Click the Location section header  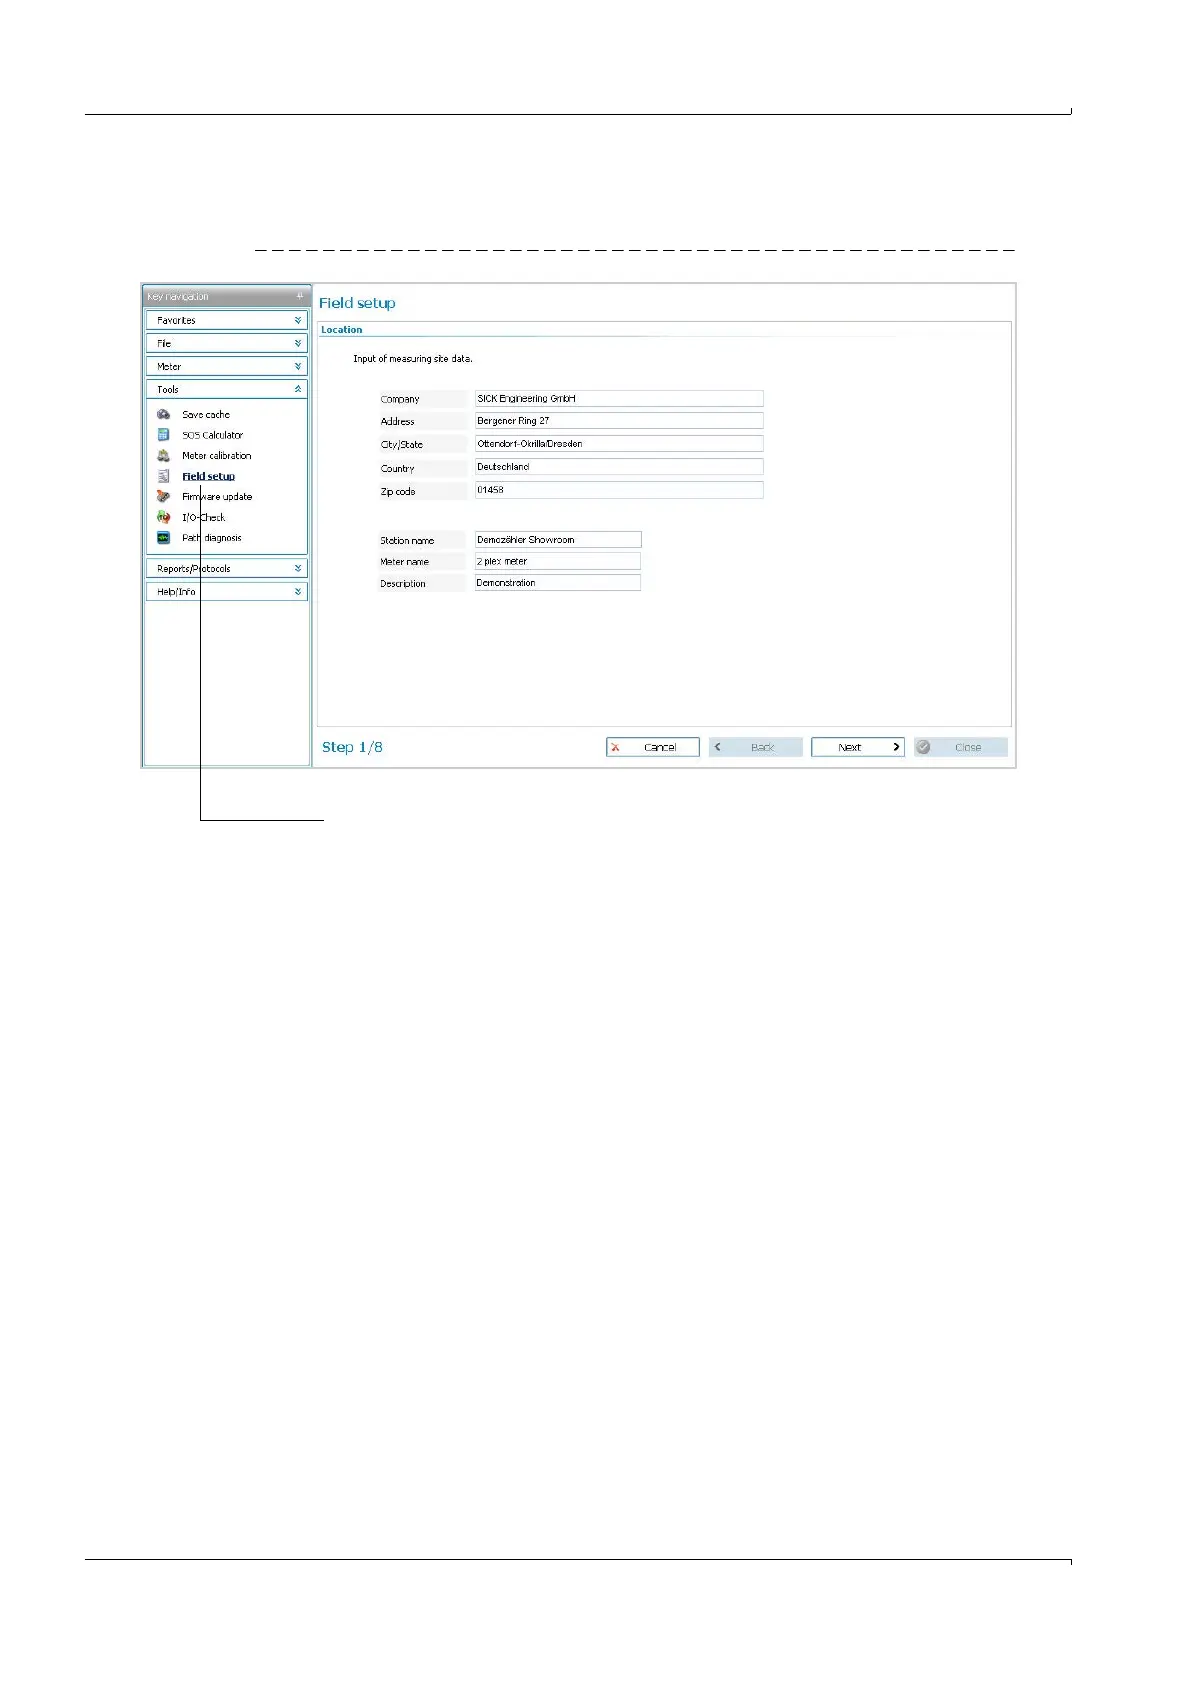[x=342, y=329]
